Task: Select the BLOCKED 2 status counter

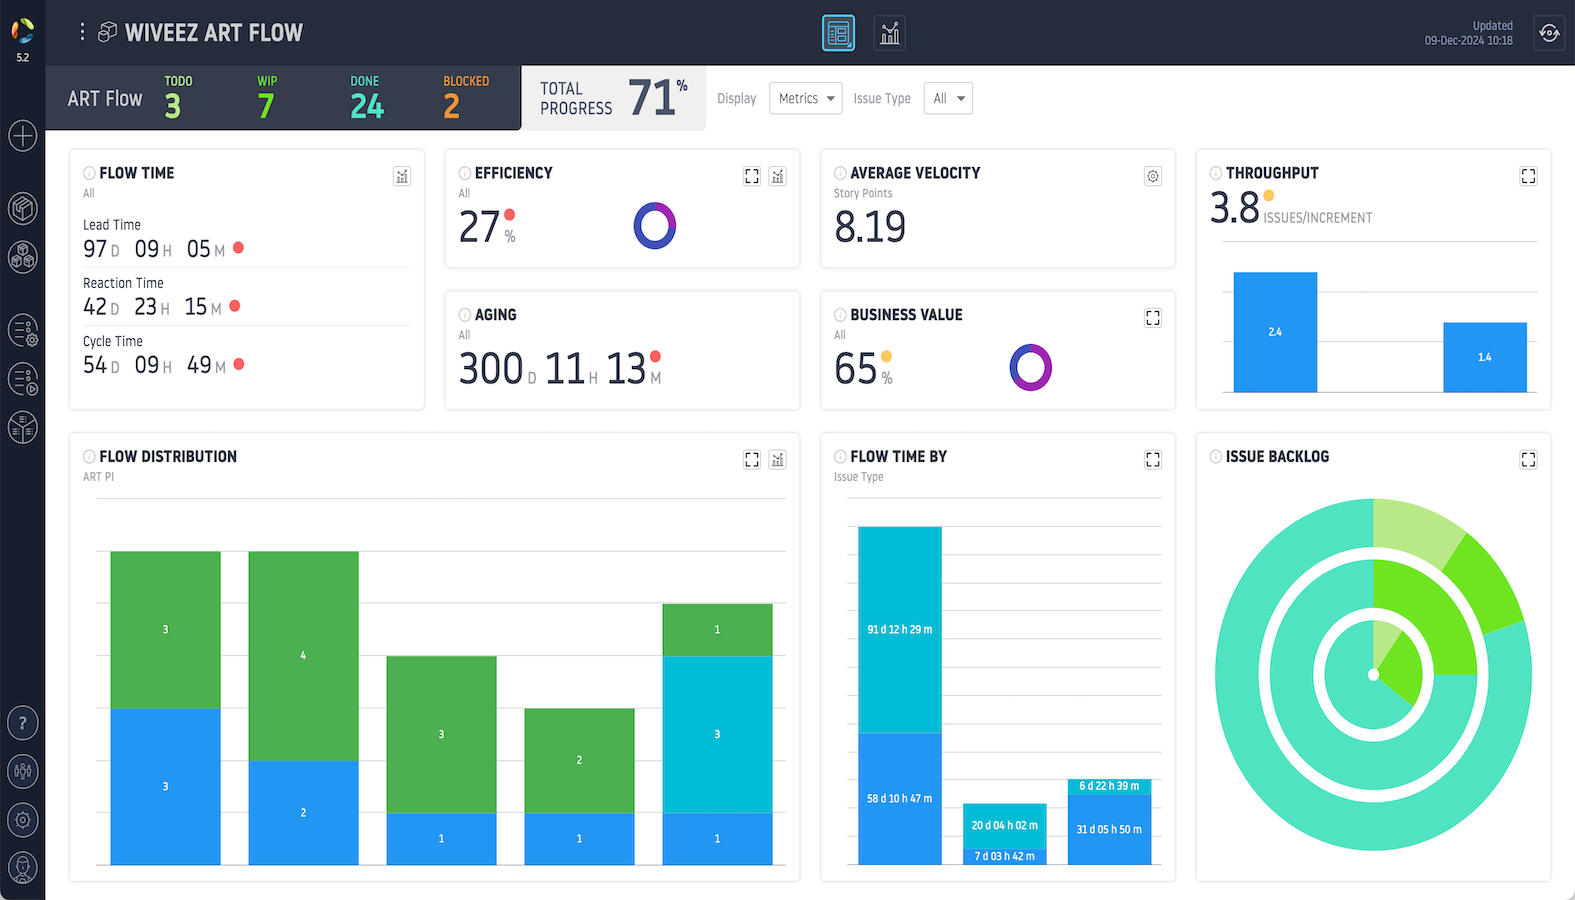Action: coord(466,97)
